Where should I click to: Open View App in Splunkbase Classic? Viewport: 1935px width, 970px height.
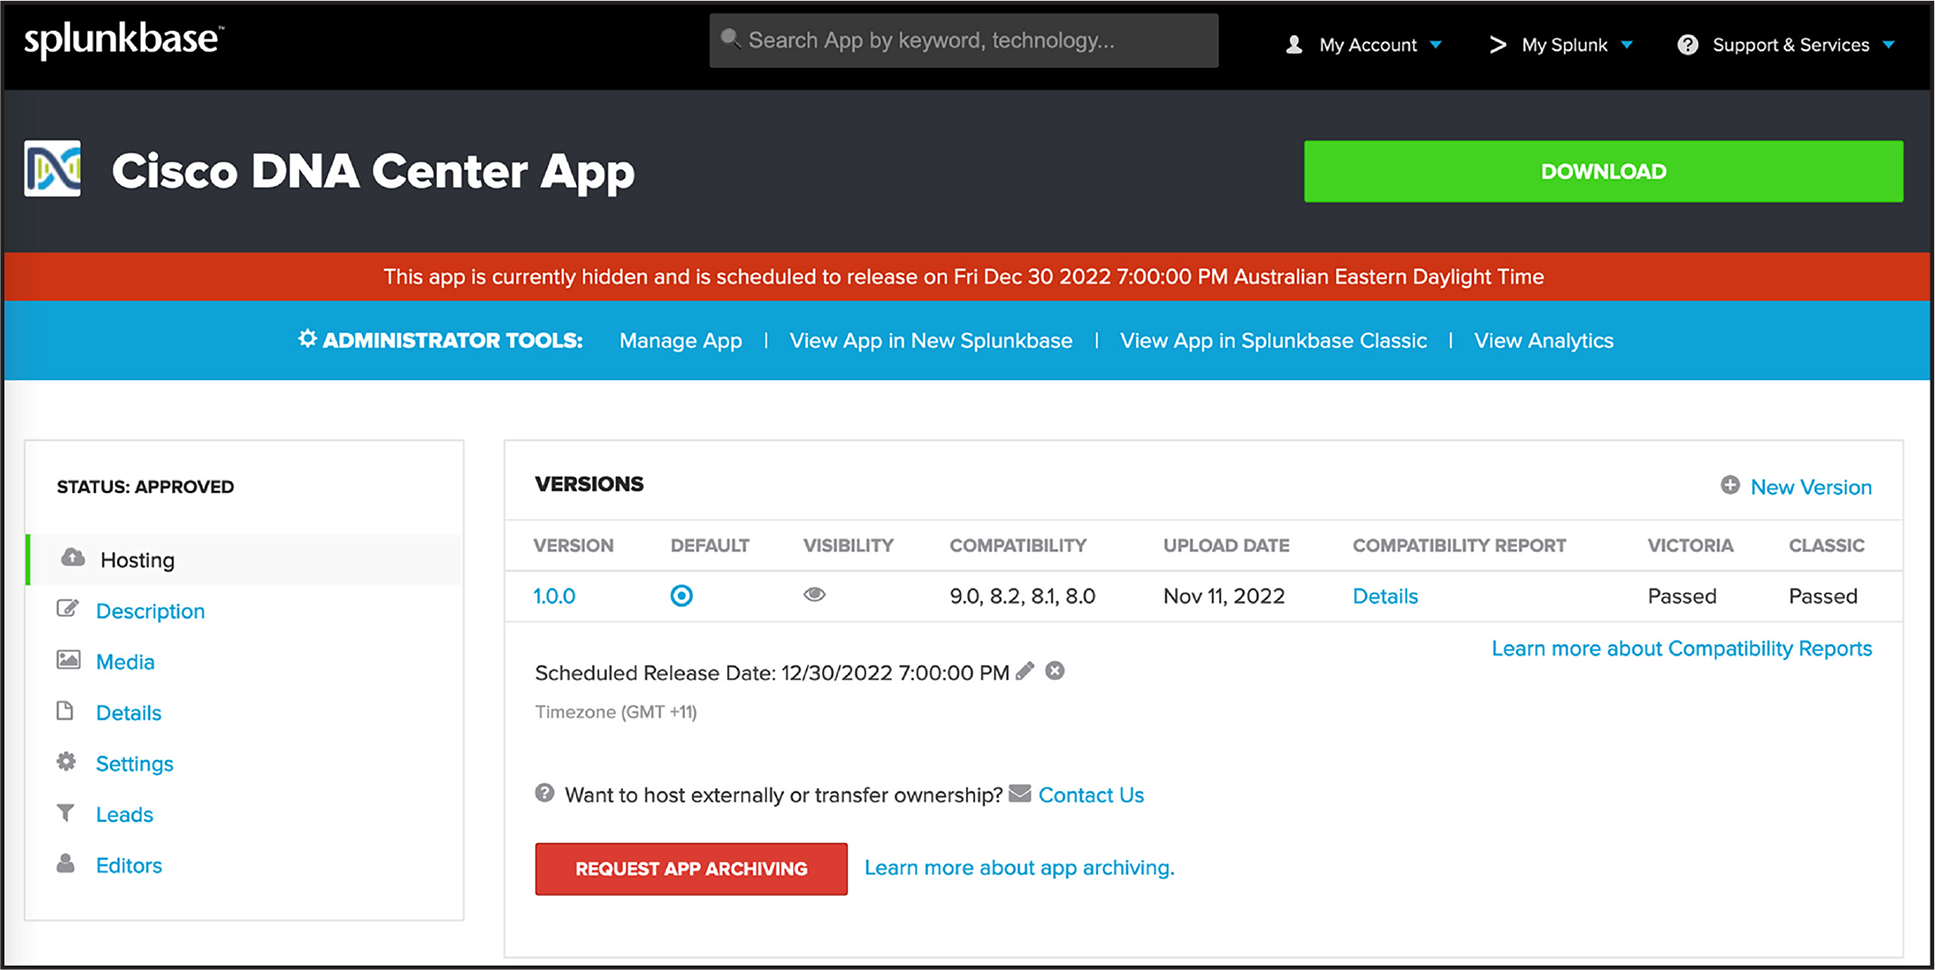click(x=1273, y=341)
